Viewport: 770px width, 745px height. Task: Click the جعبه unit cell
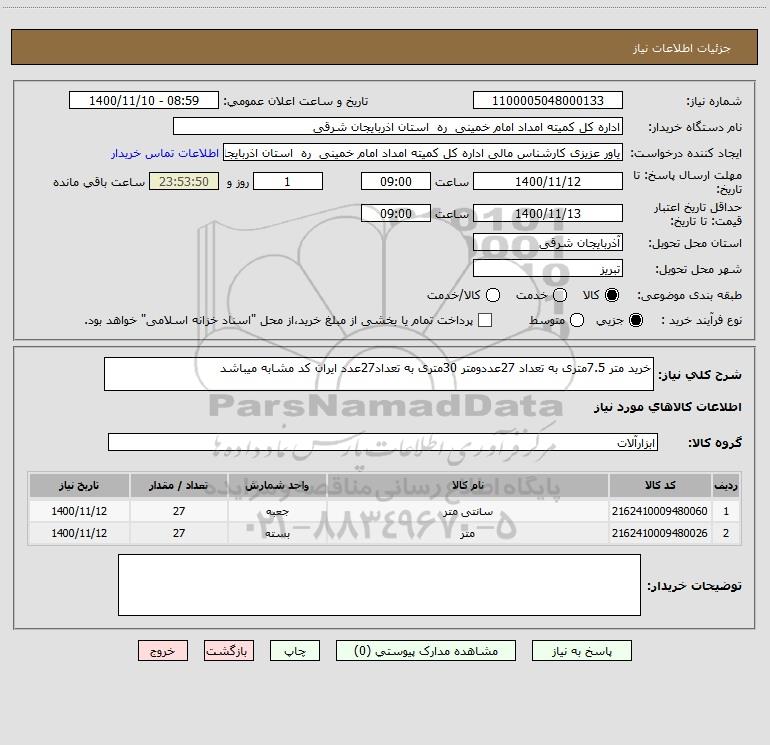click(x=277, y=511)
